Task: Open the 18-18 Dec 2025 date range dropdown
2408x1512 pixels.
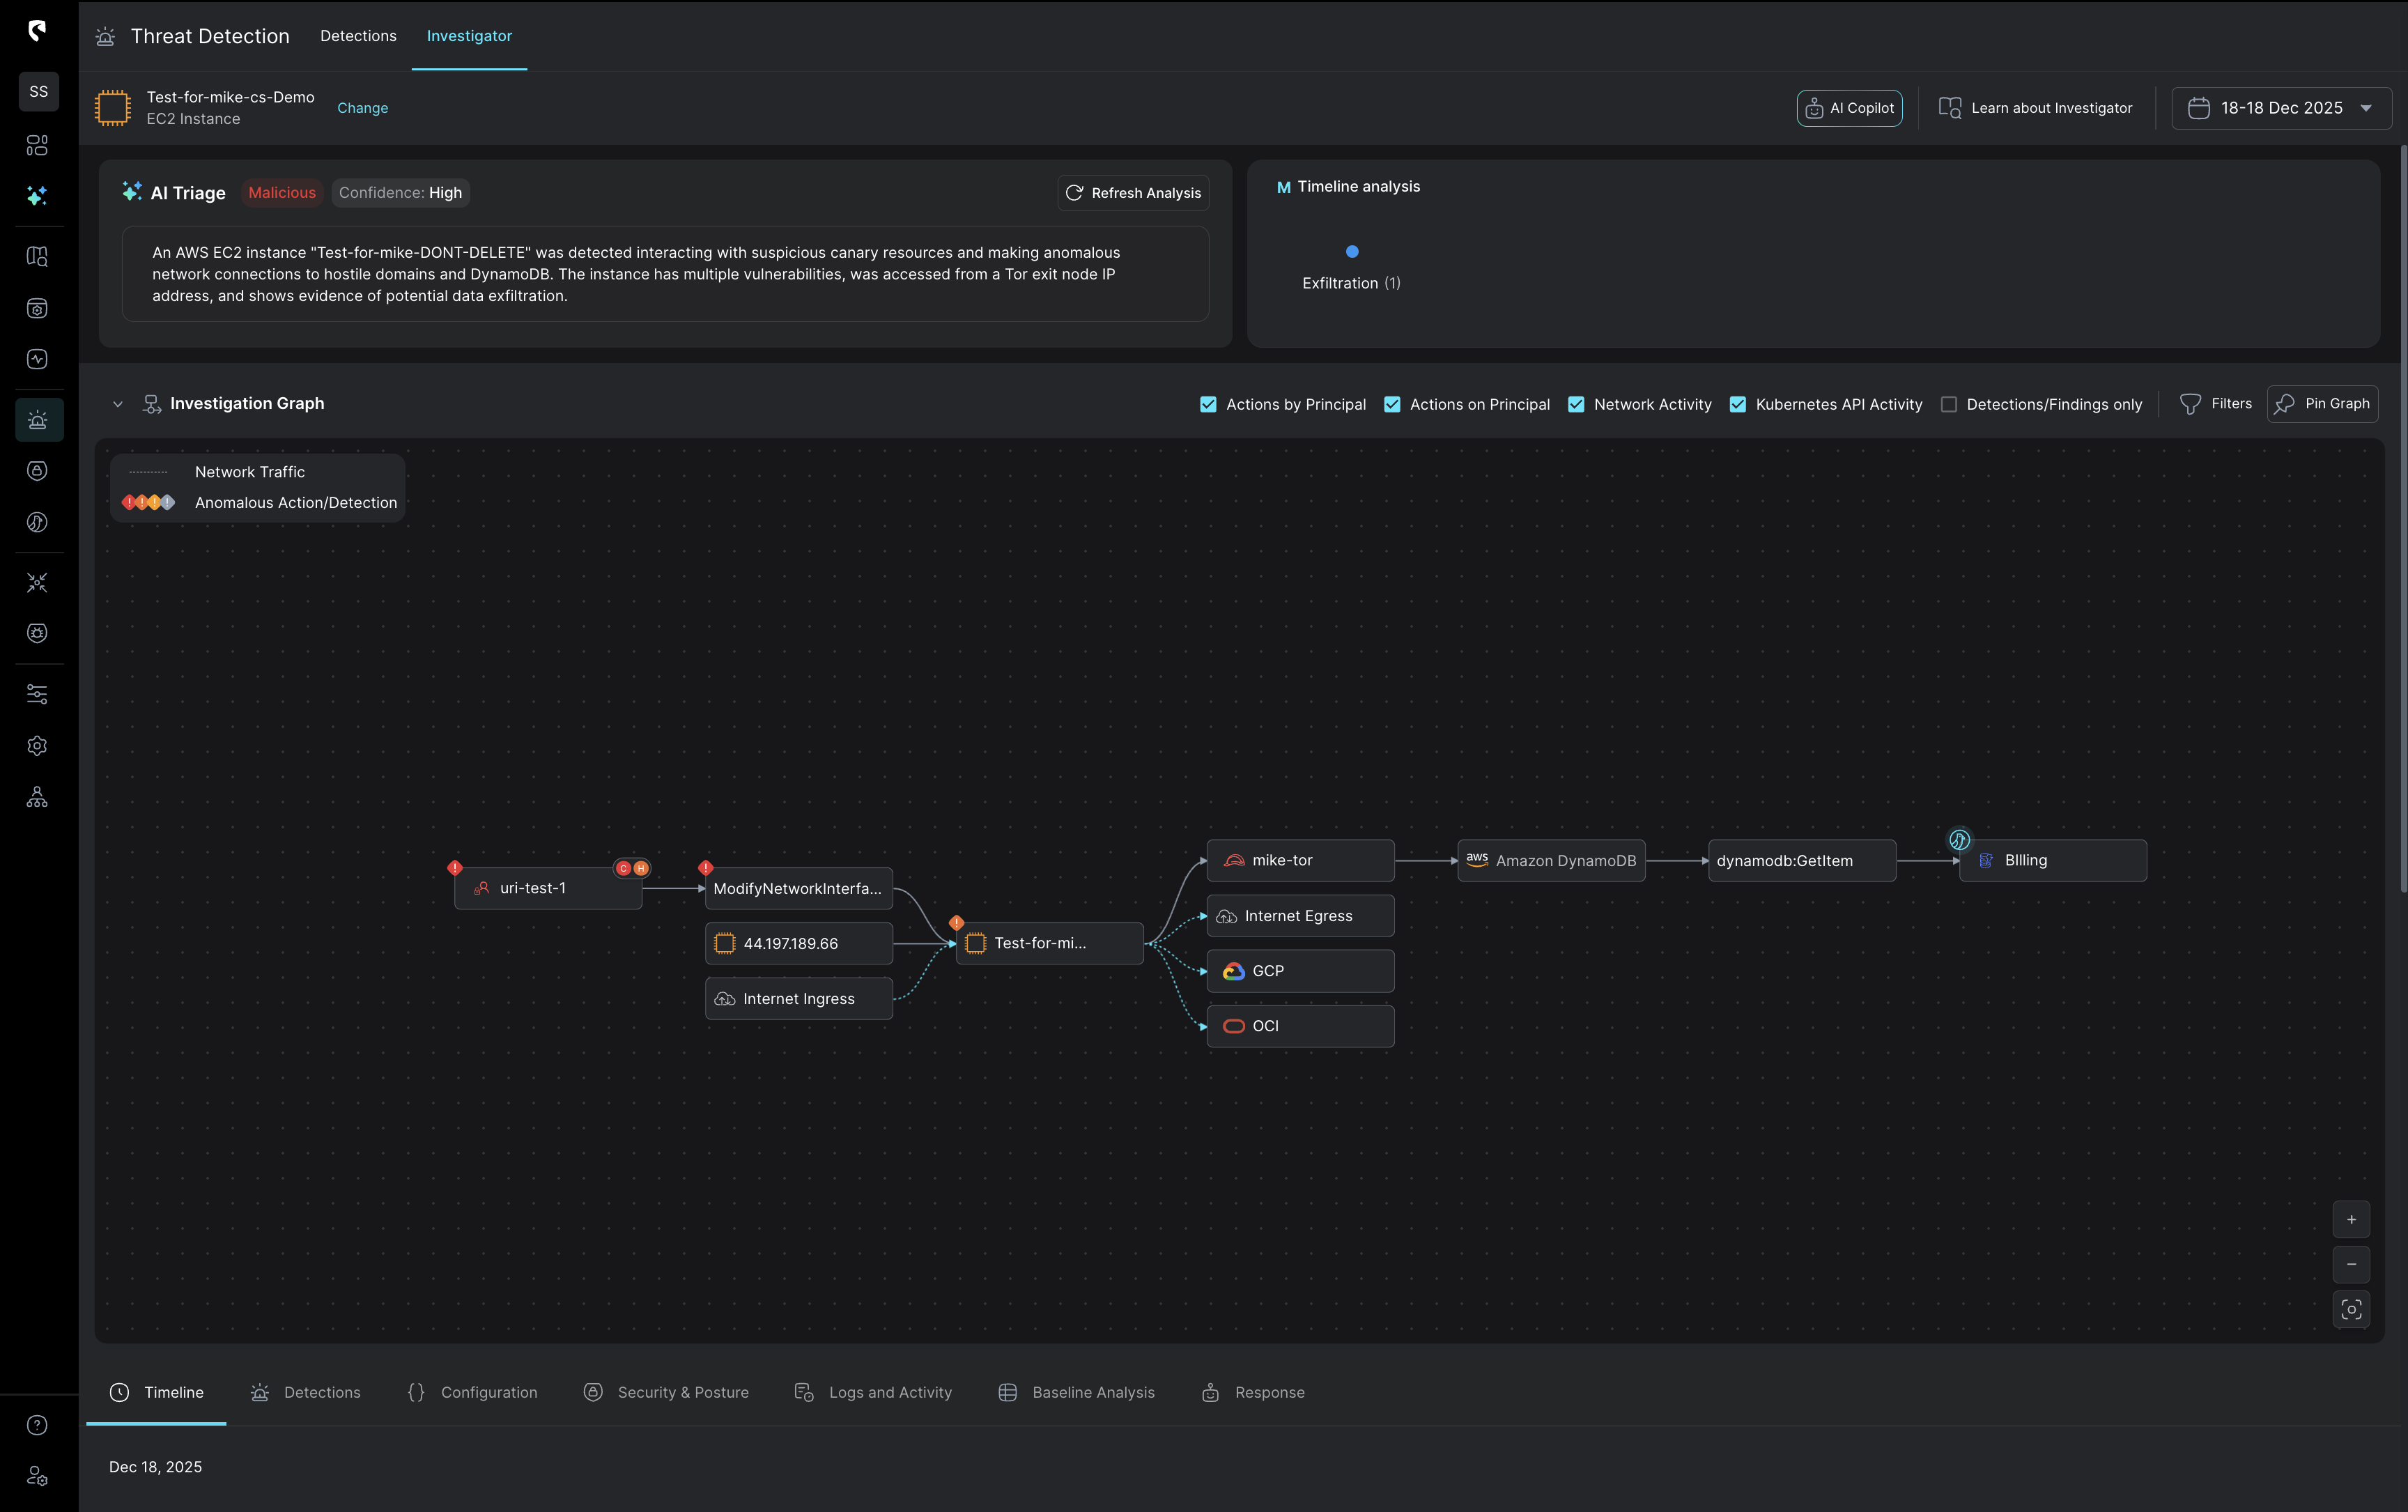Action: (x=2281, y=107)
